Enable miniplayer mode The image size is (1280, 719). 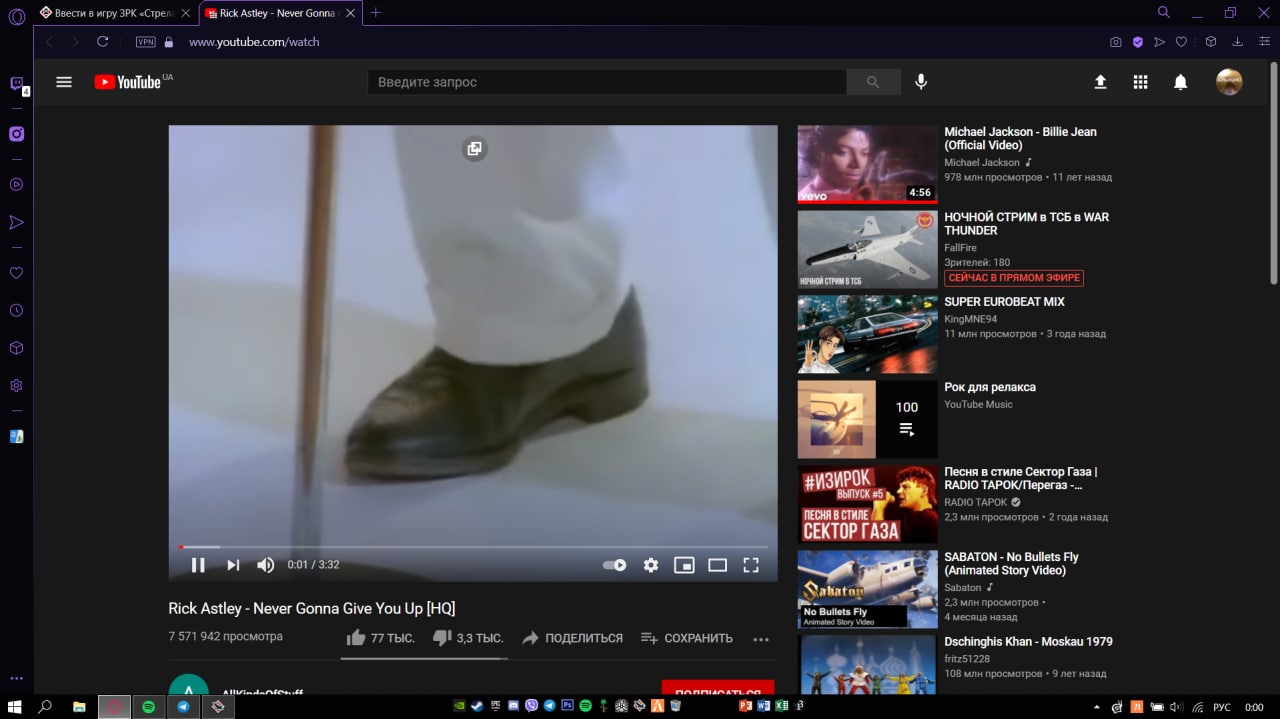point(684,565)
